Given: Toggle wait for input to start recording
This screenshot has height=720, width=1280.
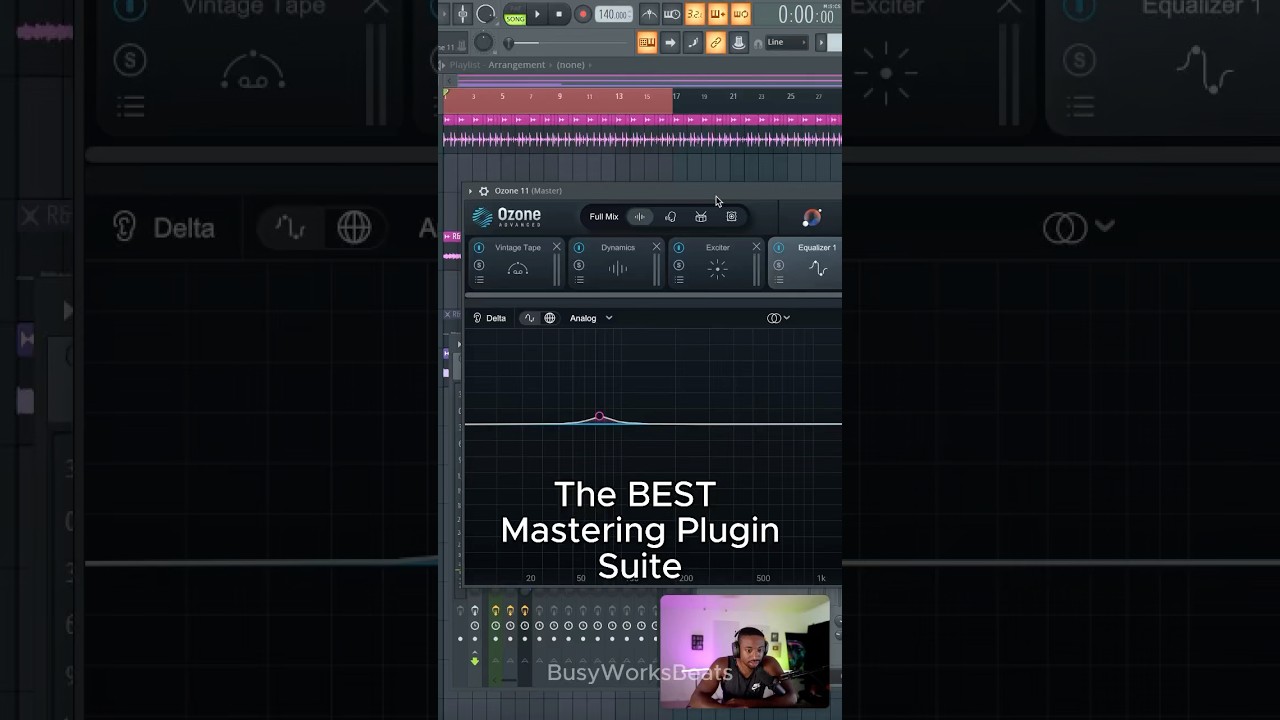Looking at the screenshot, I should (672, 14).
